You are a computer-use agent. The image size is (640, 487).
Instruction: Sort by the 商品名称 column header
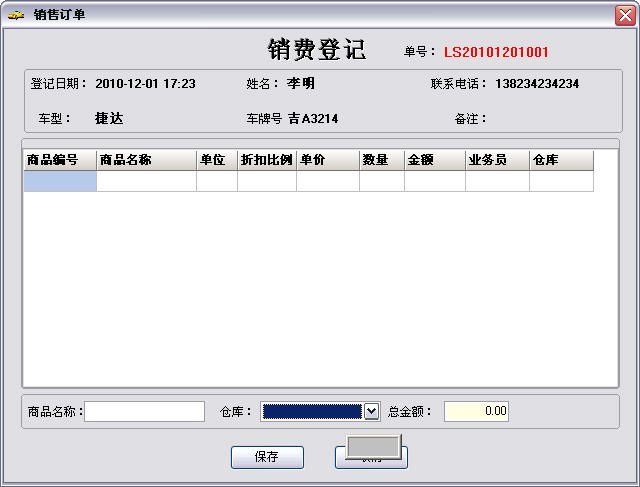click(x=146, y=160)
